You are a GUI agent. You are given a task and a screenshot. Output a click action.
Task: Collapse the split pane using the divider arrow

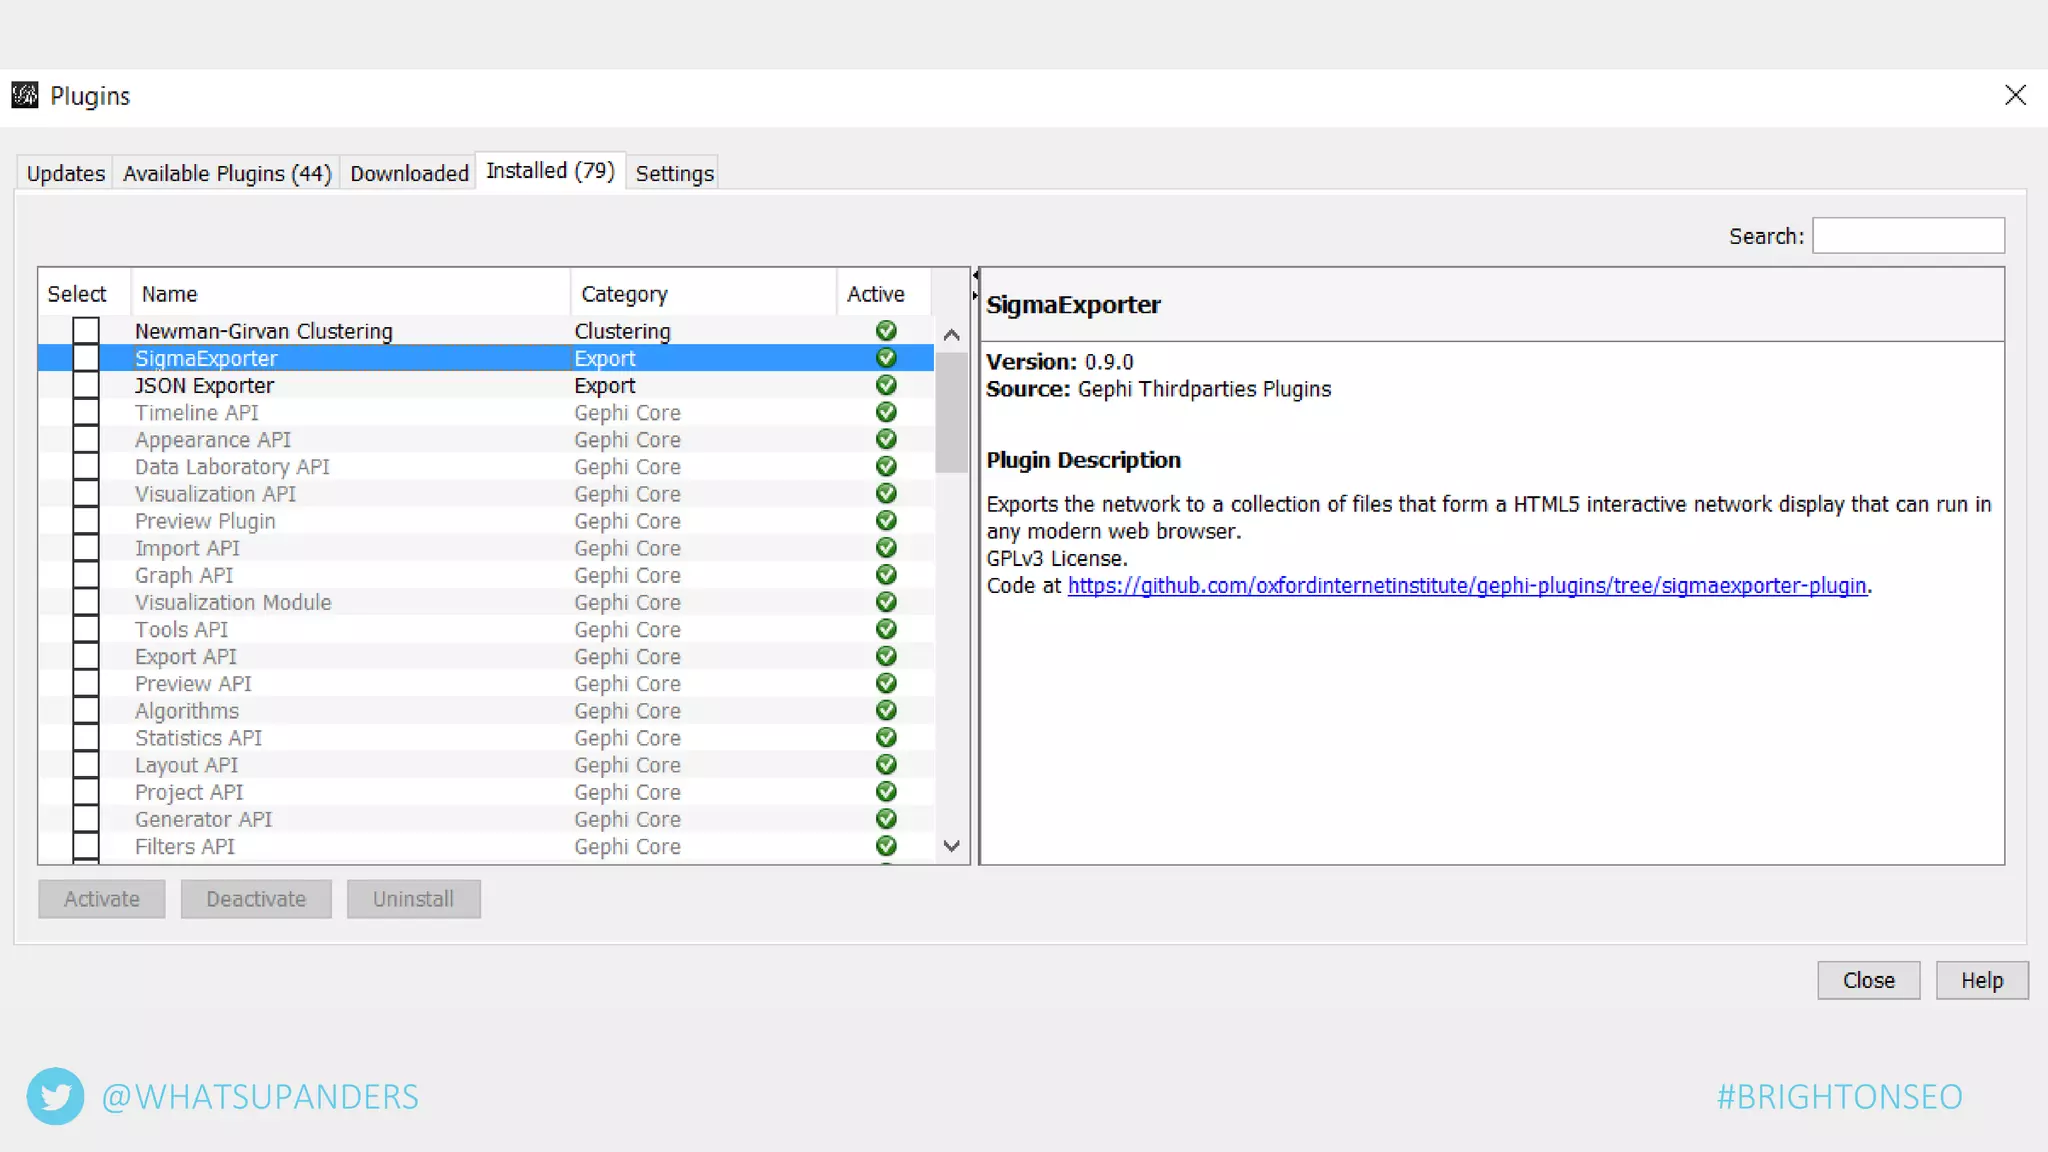(975, 275)
